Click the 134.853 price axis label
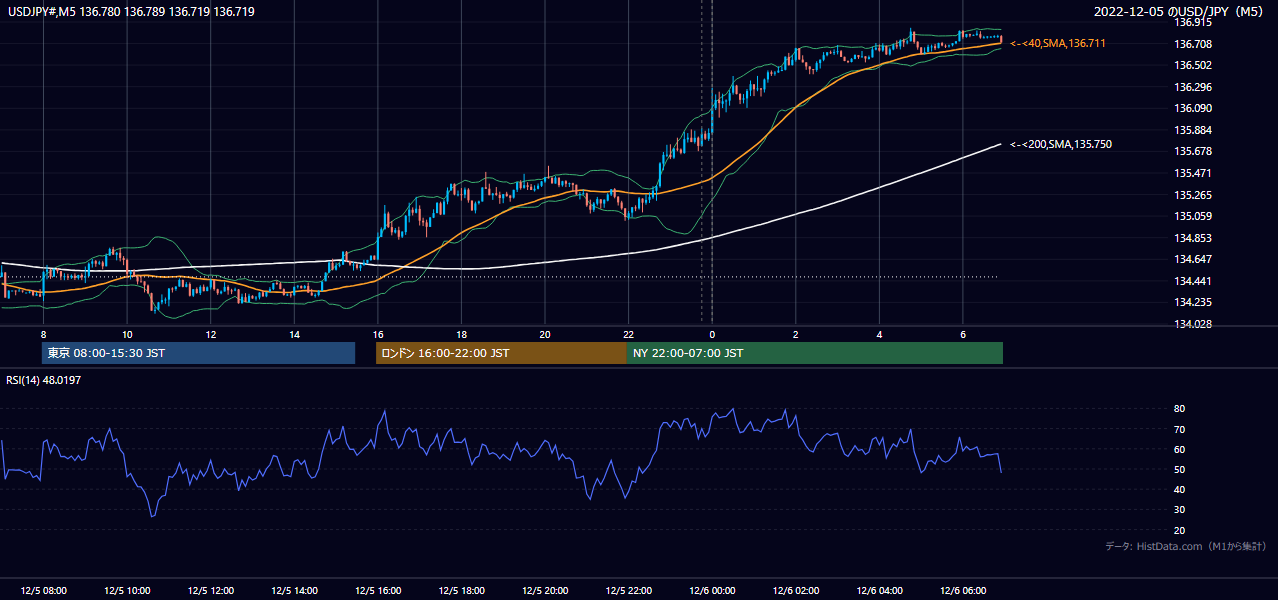Viewport: 1278px width, 600px height. 1193,238
